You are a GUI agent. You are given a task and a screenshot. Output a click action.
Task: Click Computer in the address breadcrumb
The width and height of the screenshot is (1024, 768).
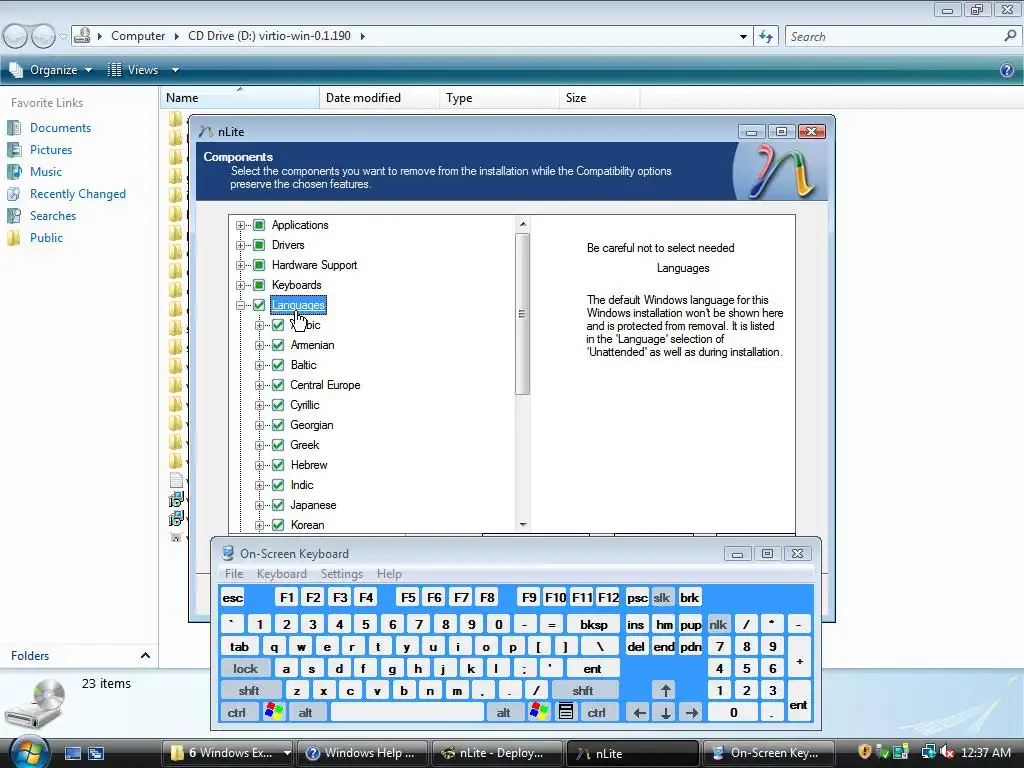pos(138,36)
